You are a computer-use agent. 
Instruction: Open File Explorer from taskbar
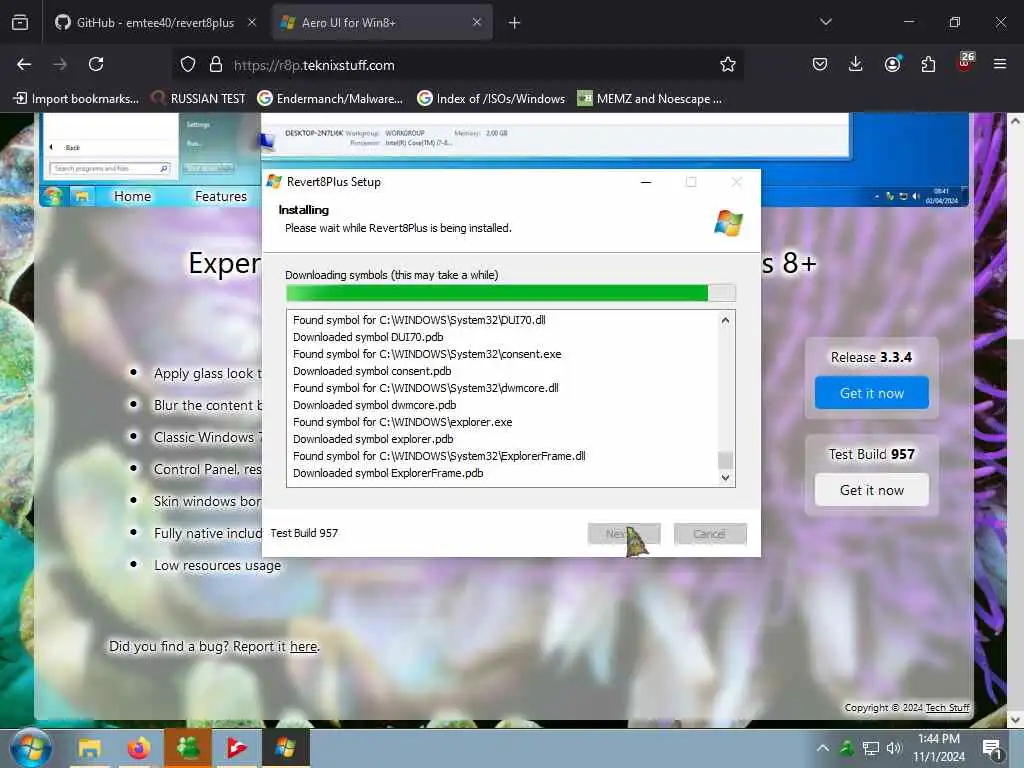[x=89, y=748]
